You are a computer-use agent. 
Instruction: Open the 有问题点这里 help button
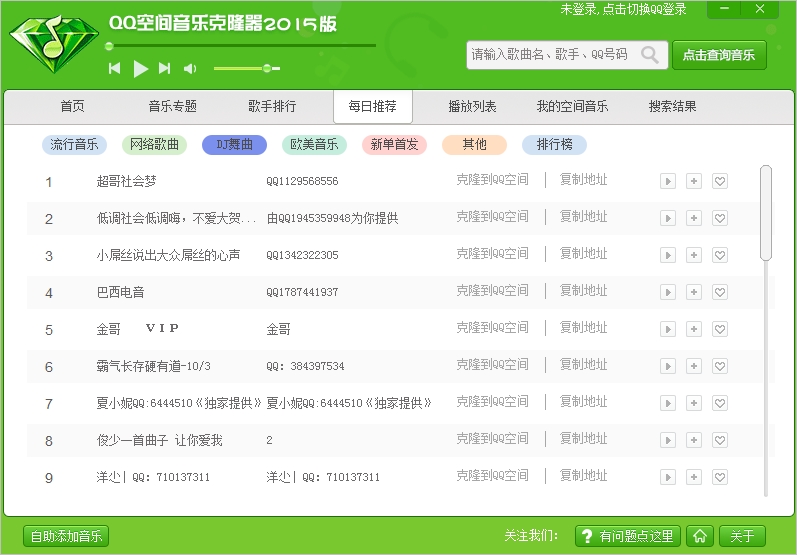pyautogui.click(x=628, y=536)
